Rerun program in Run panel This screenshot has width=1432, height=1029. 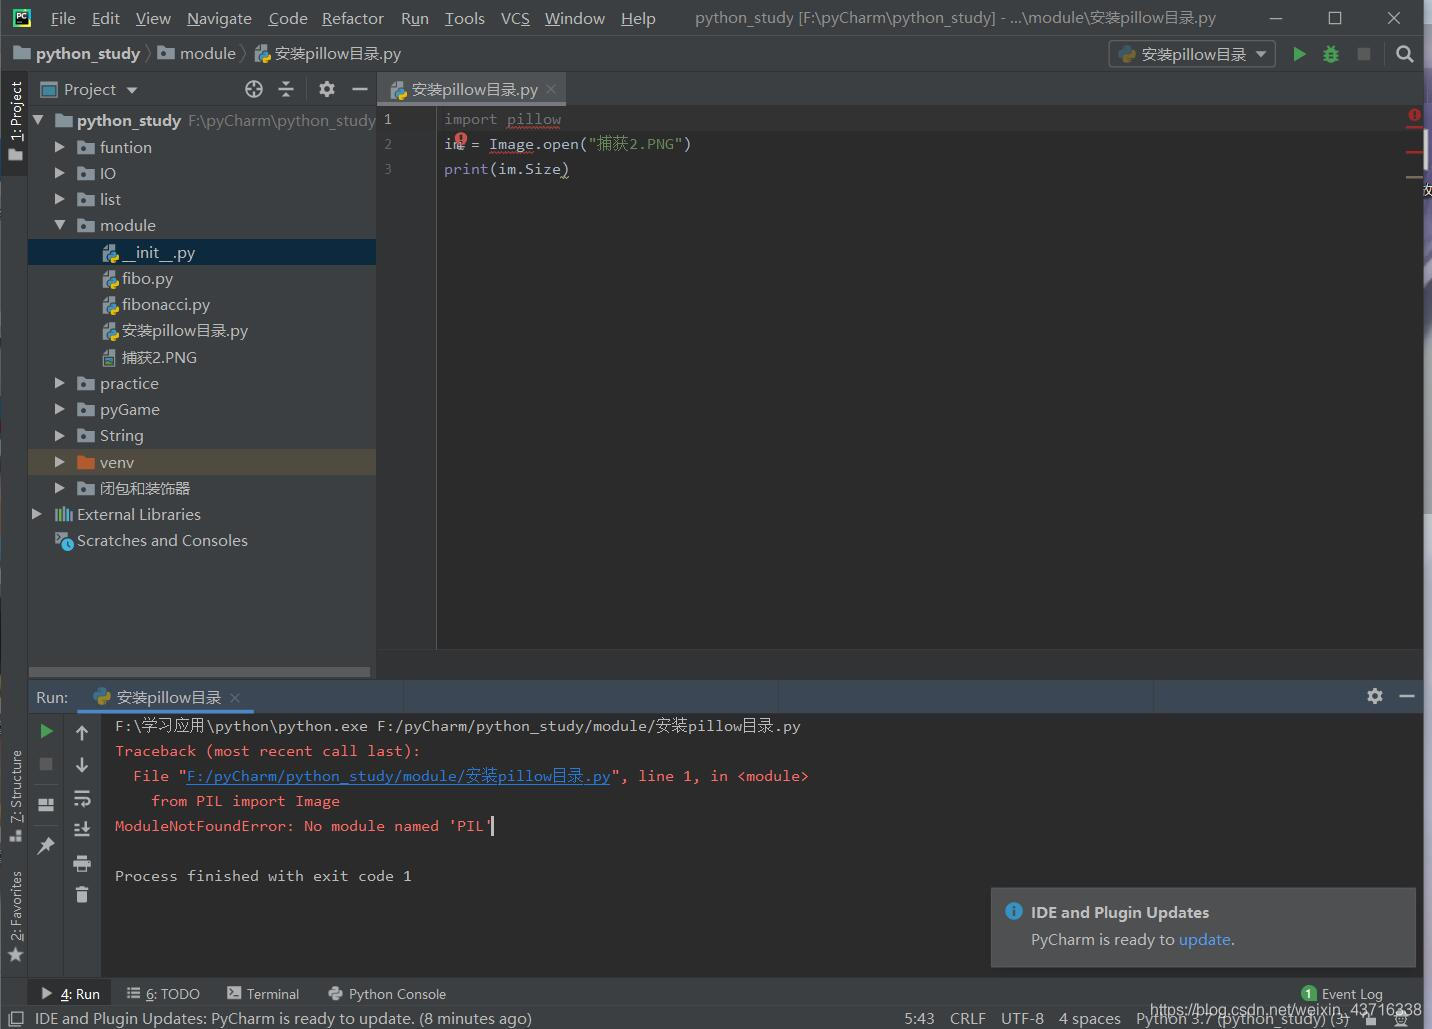(46, 731)
